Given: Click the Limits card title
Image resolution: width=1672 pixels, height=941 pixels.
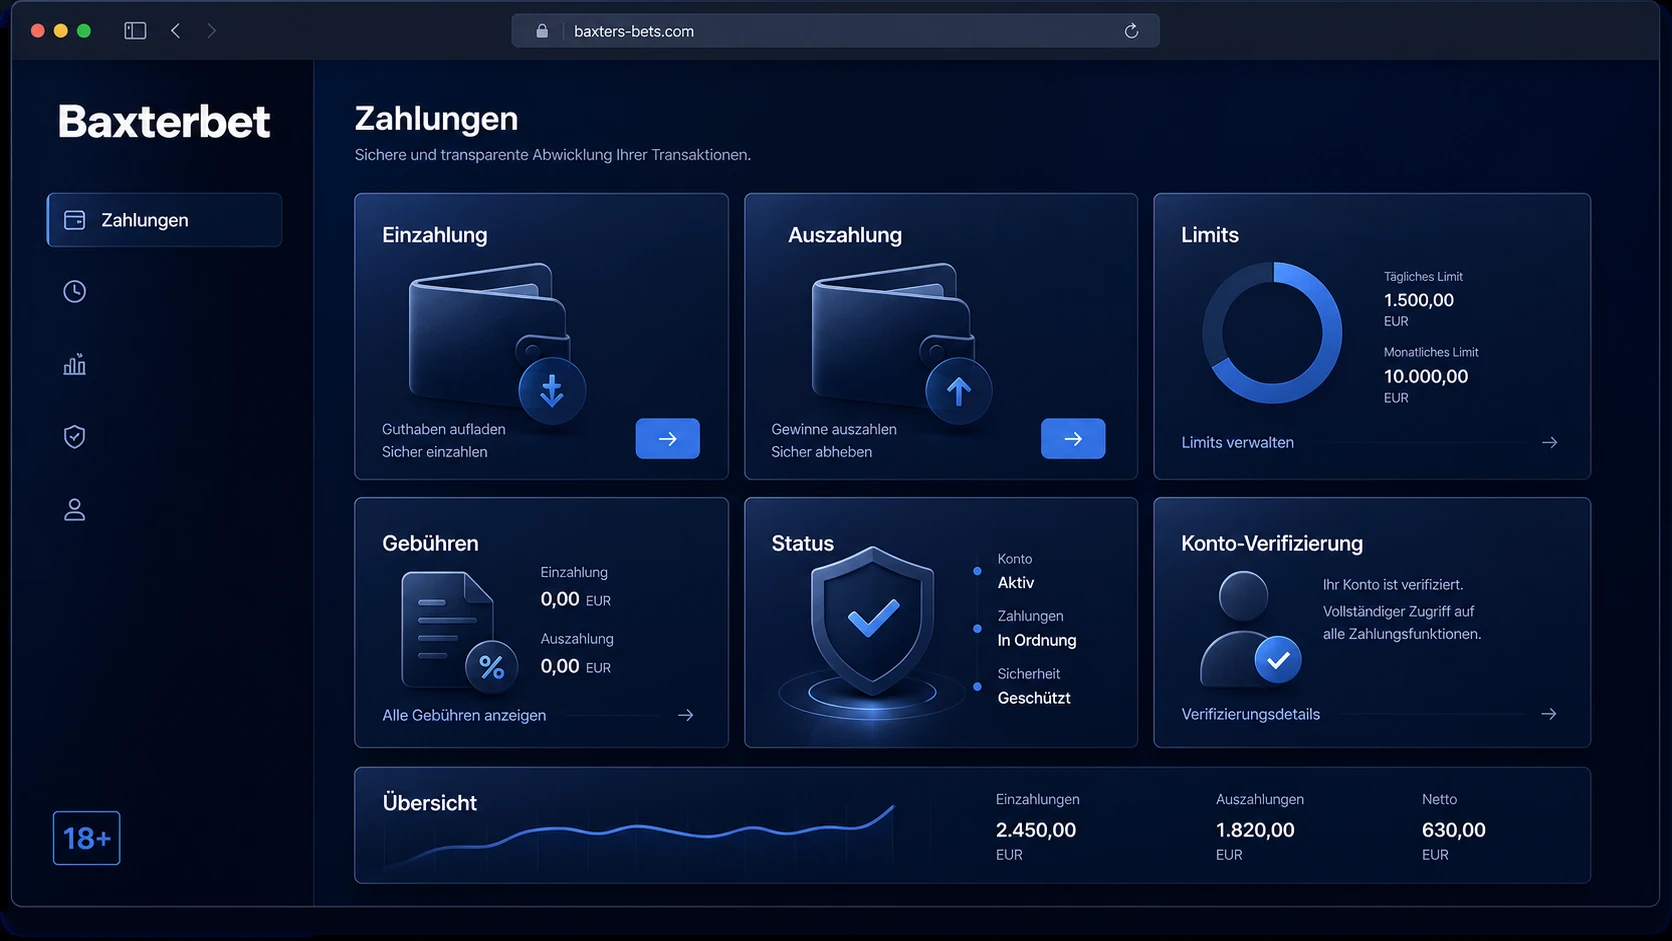Looking at the screenshot, I should coord(1210,235).
